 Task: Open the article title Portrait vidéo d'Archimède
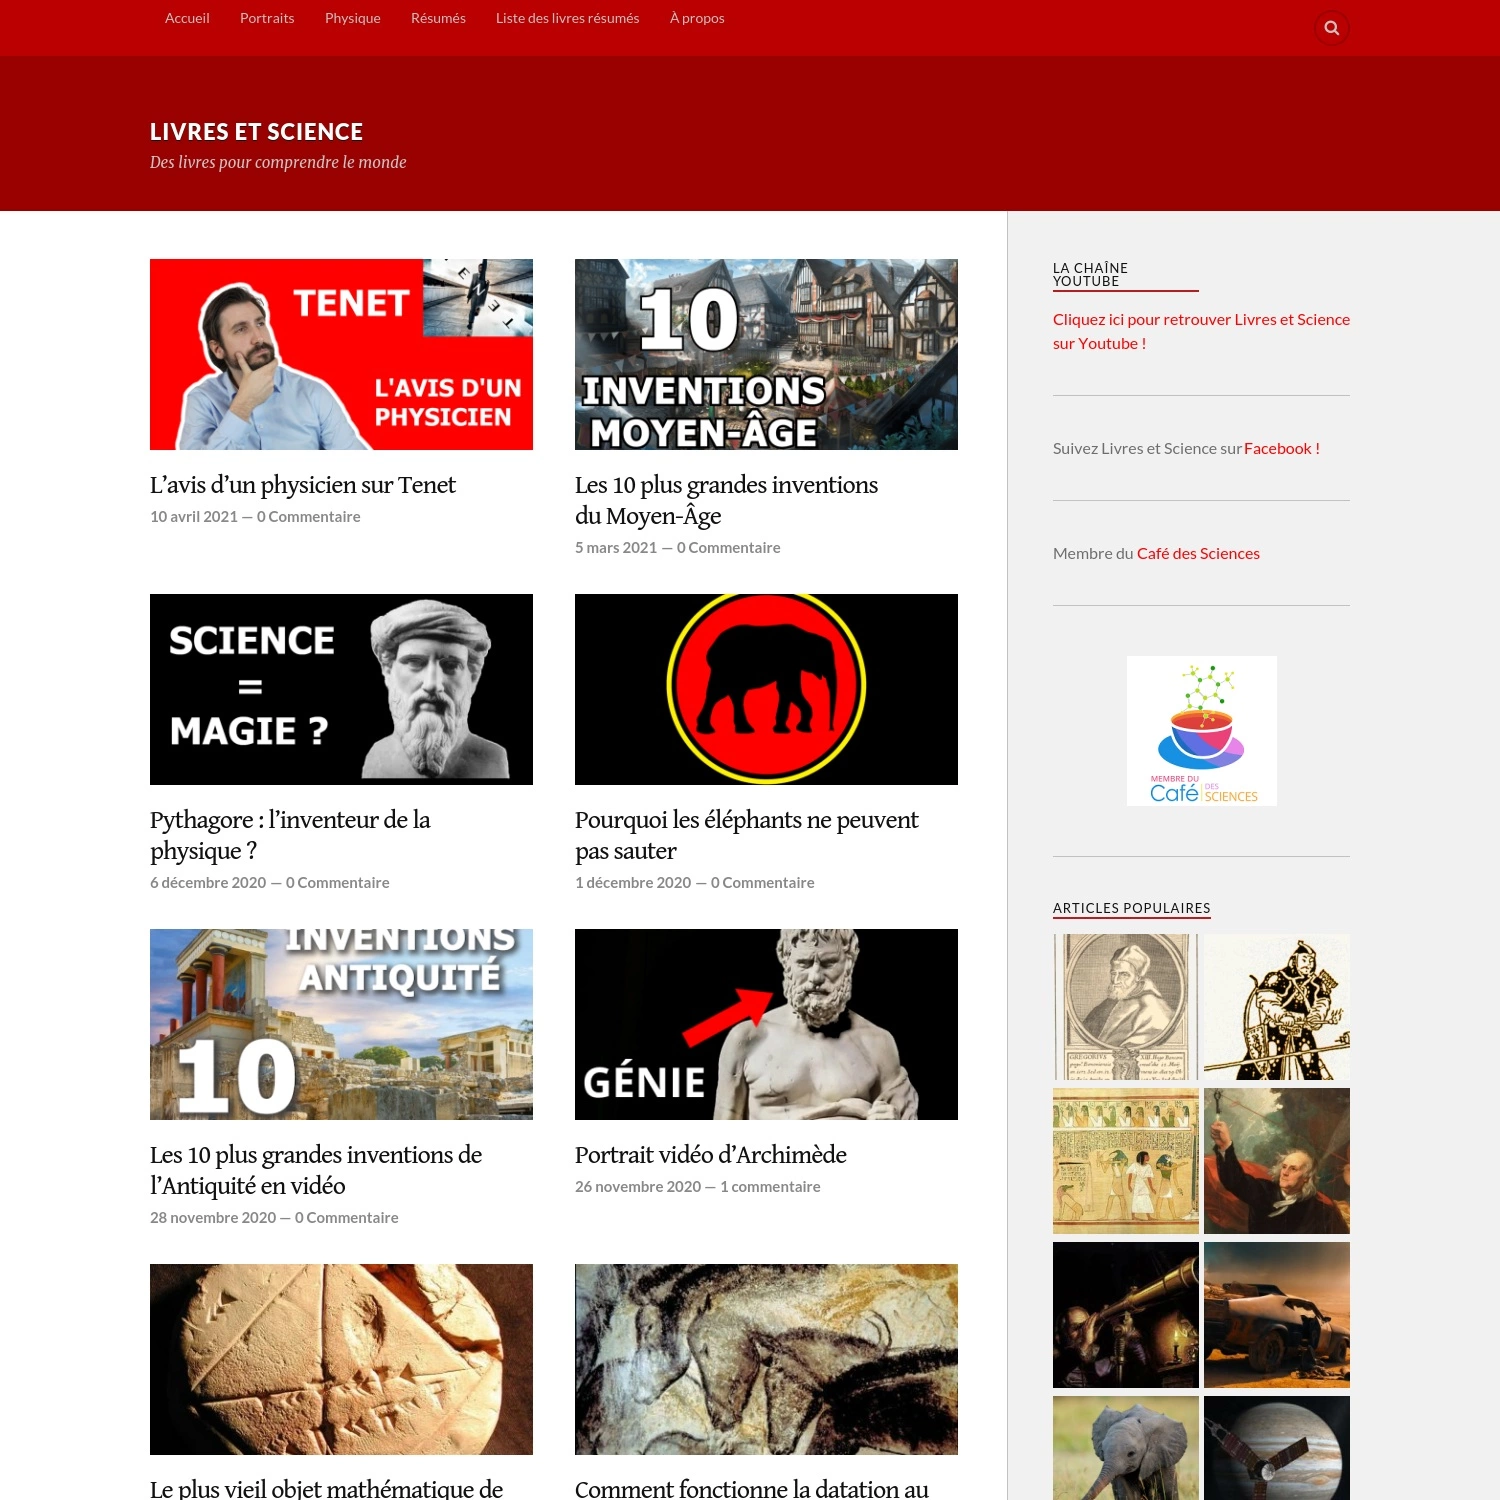pos(711,1155)
